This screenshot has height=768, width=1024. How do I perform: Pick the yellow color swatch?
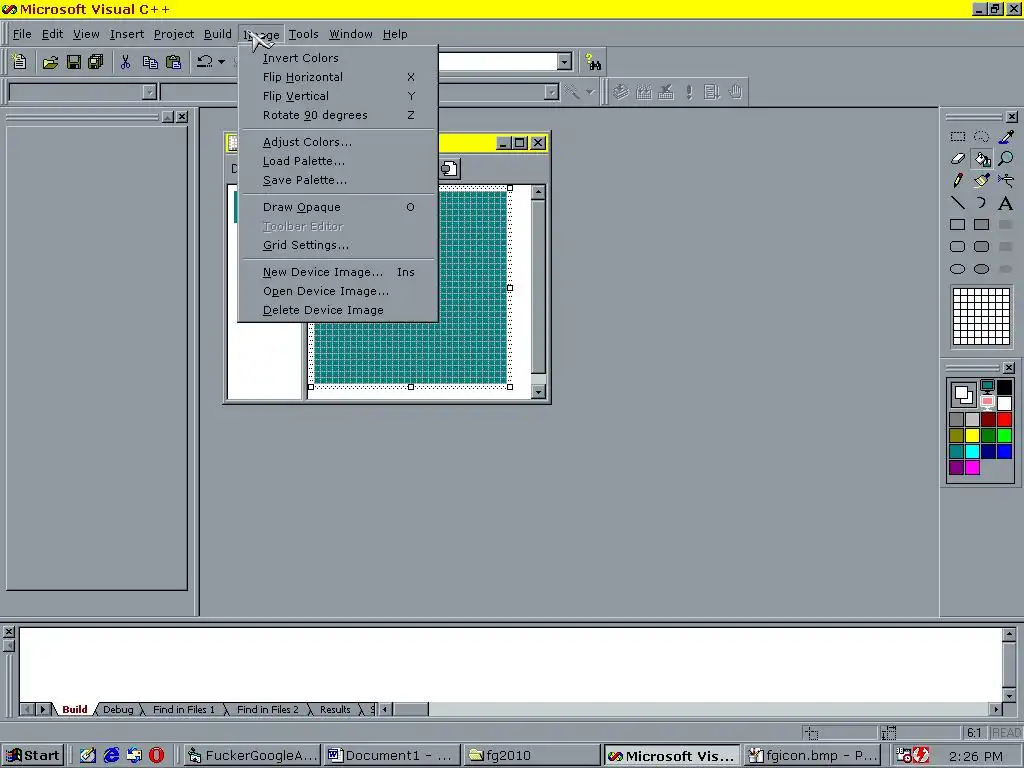click(972, 436)
